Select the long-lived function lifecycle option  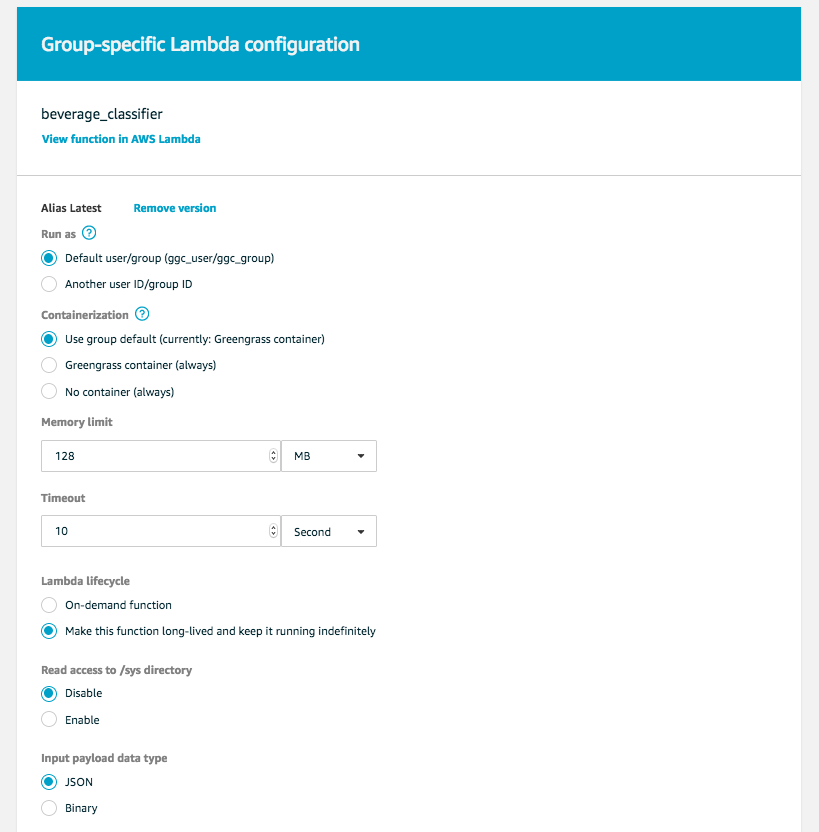pos(49,631)
